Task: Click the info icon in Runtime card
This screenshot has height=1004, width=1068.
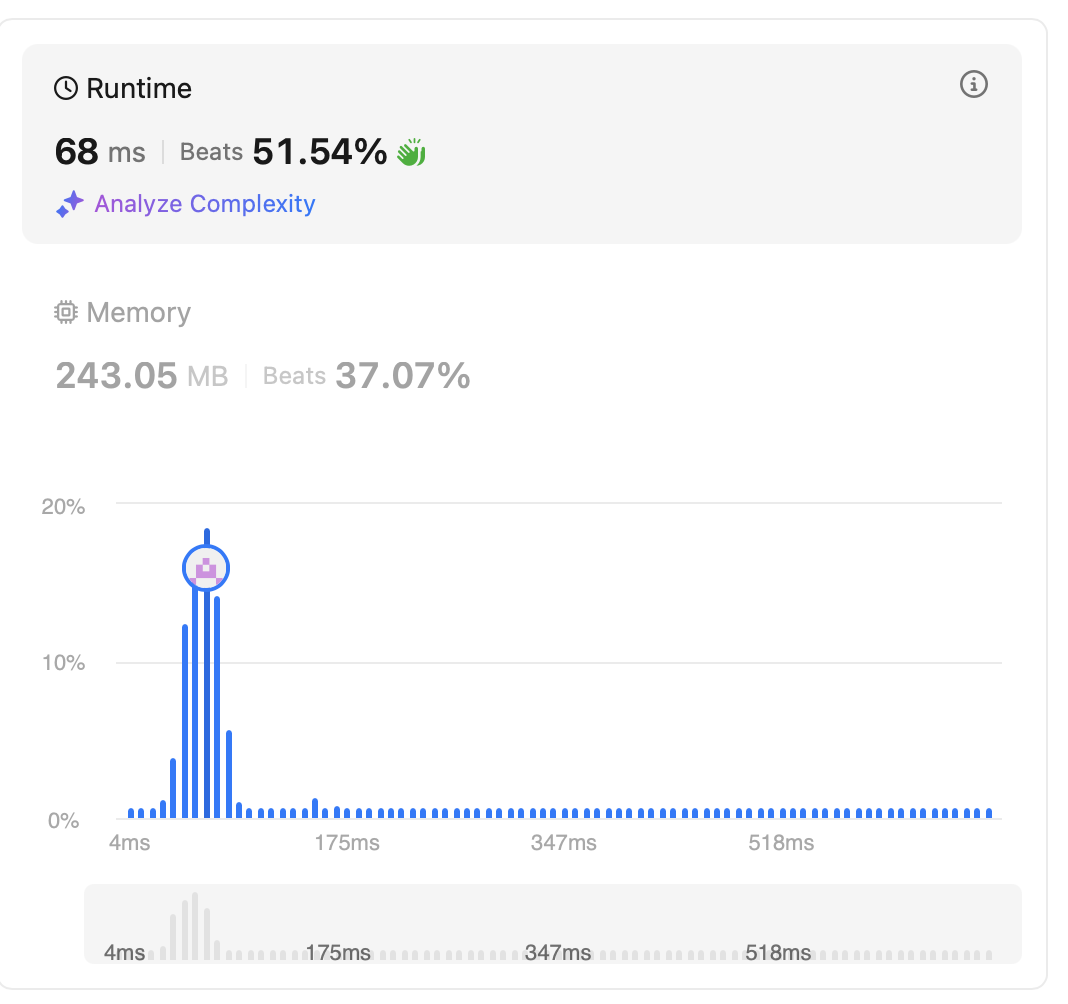Action: coord(973,85)
